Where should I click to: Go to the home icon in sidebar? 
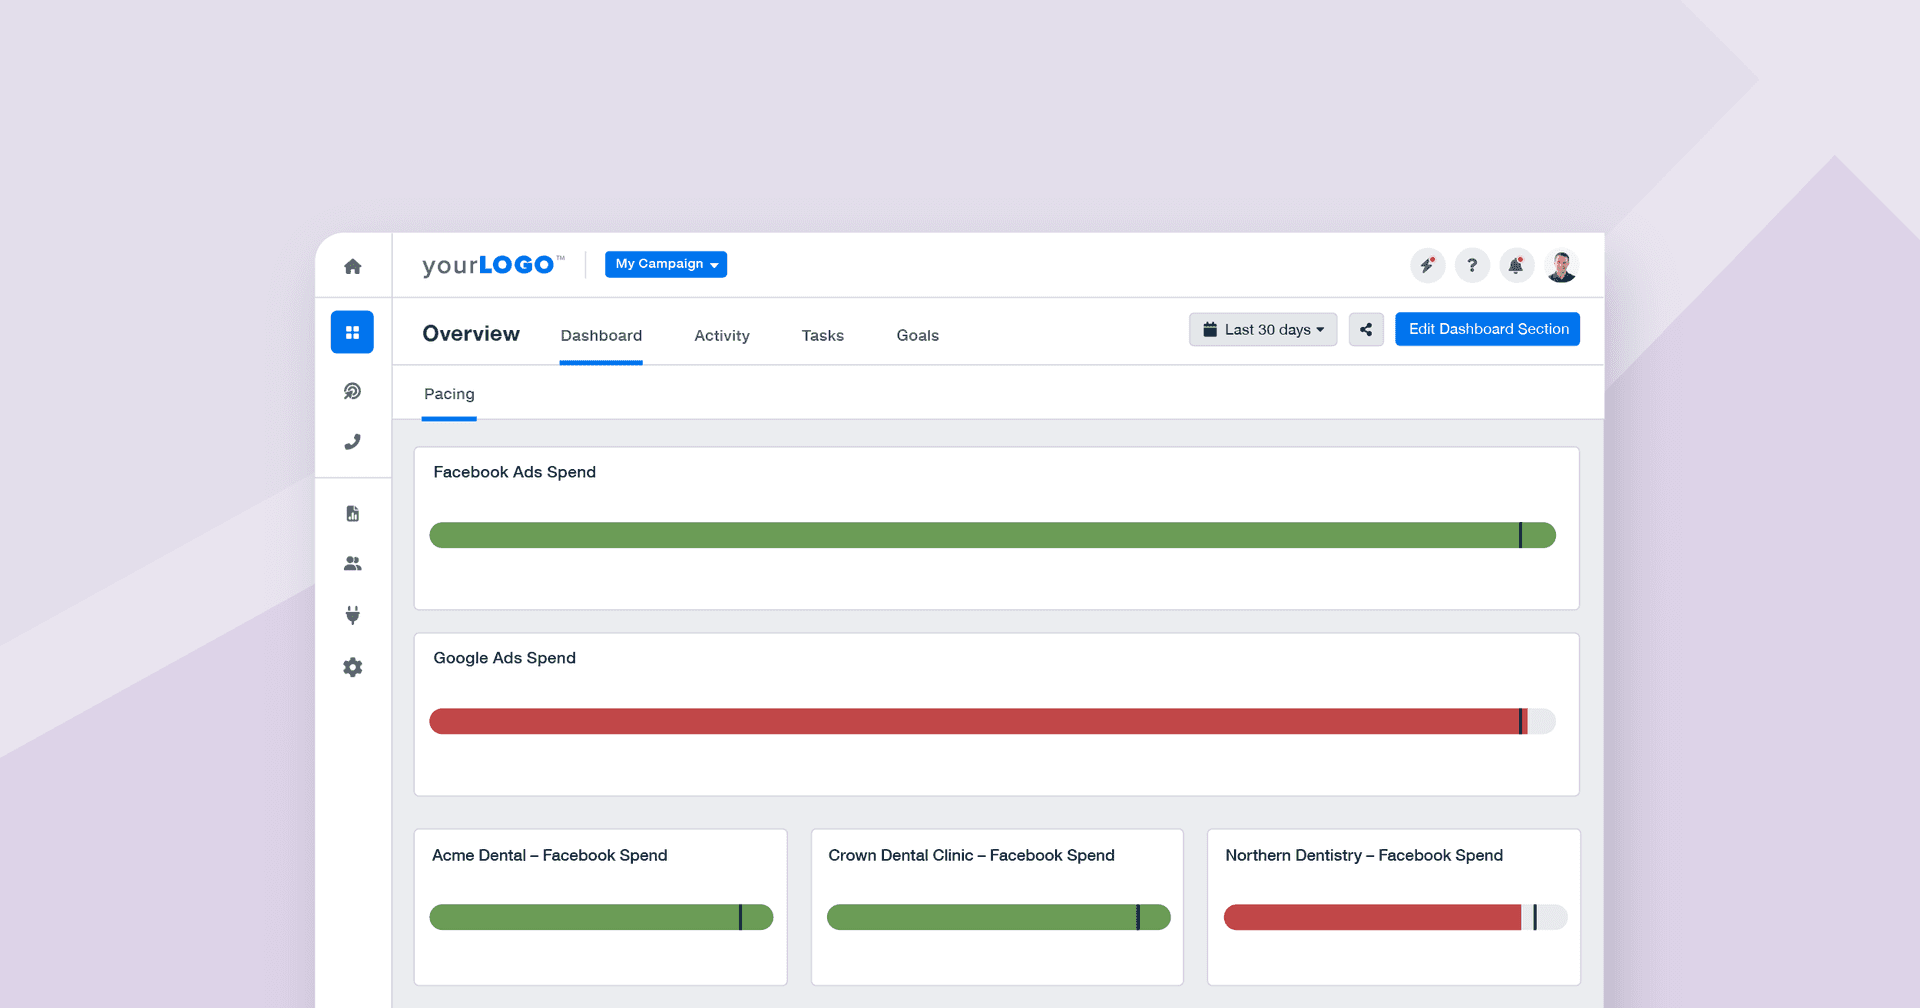tap(352, 266)
